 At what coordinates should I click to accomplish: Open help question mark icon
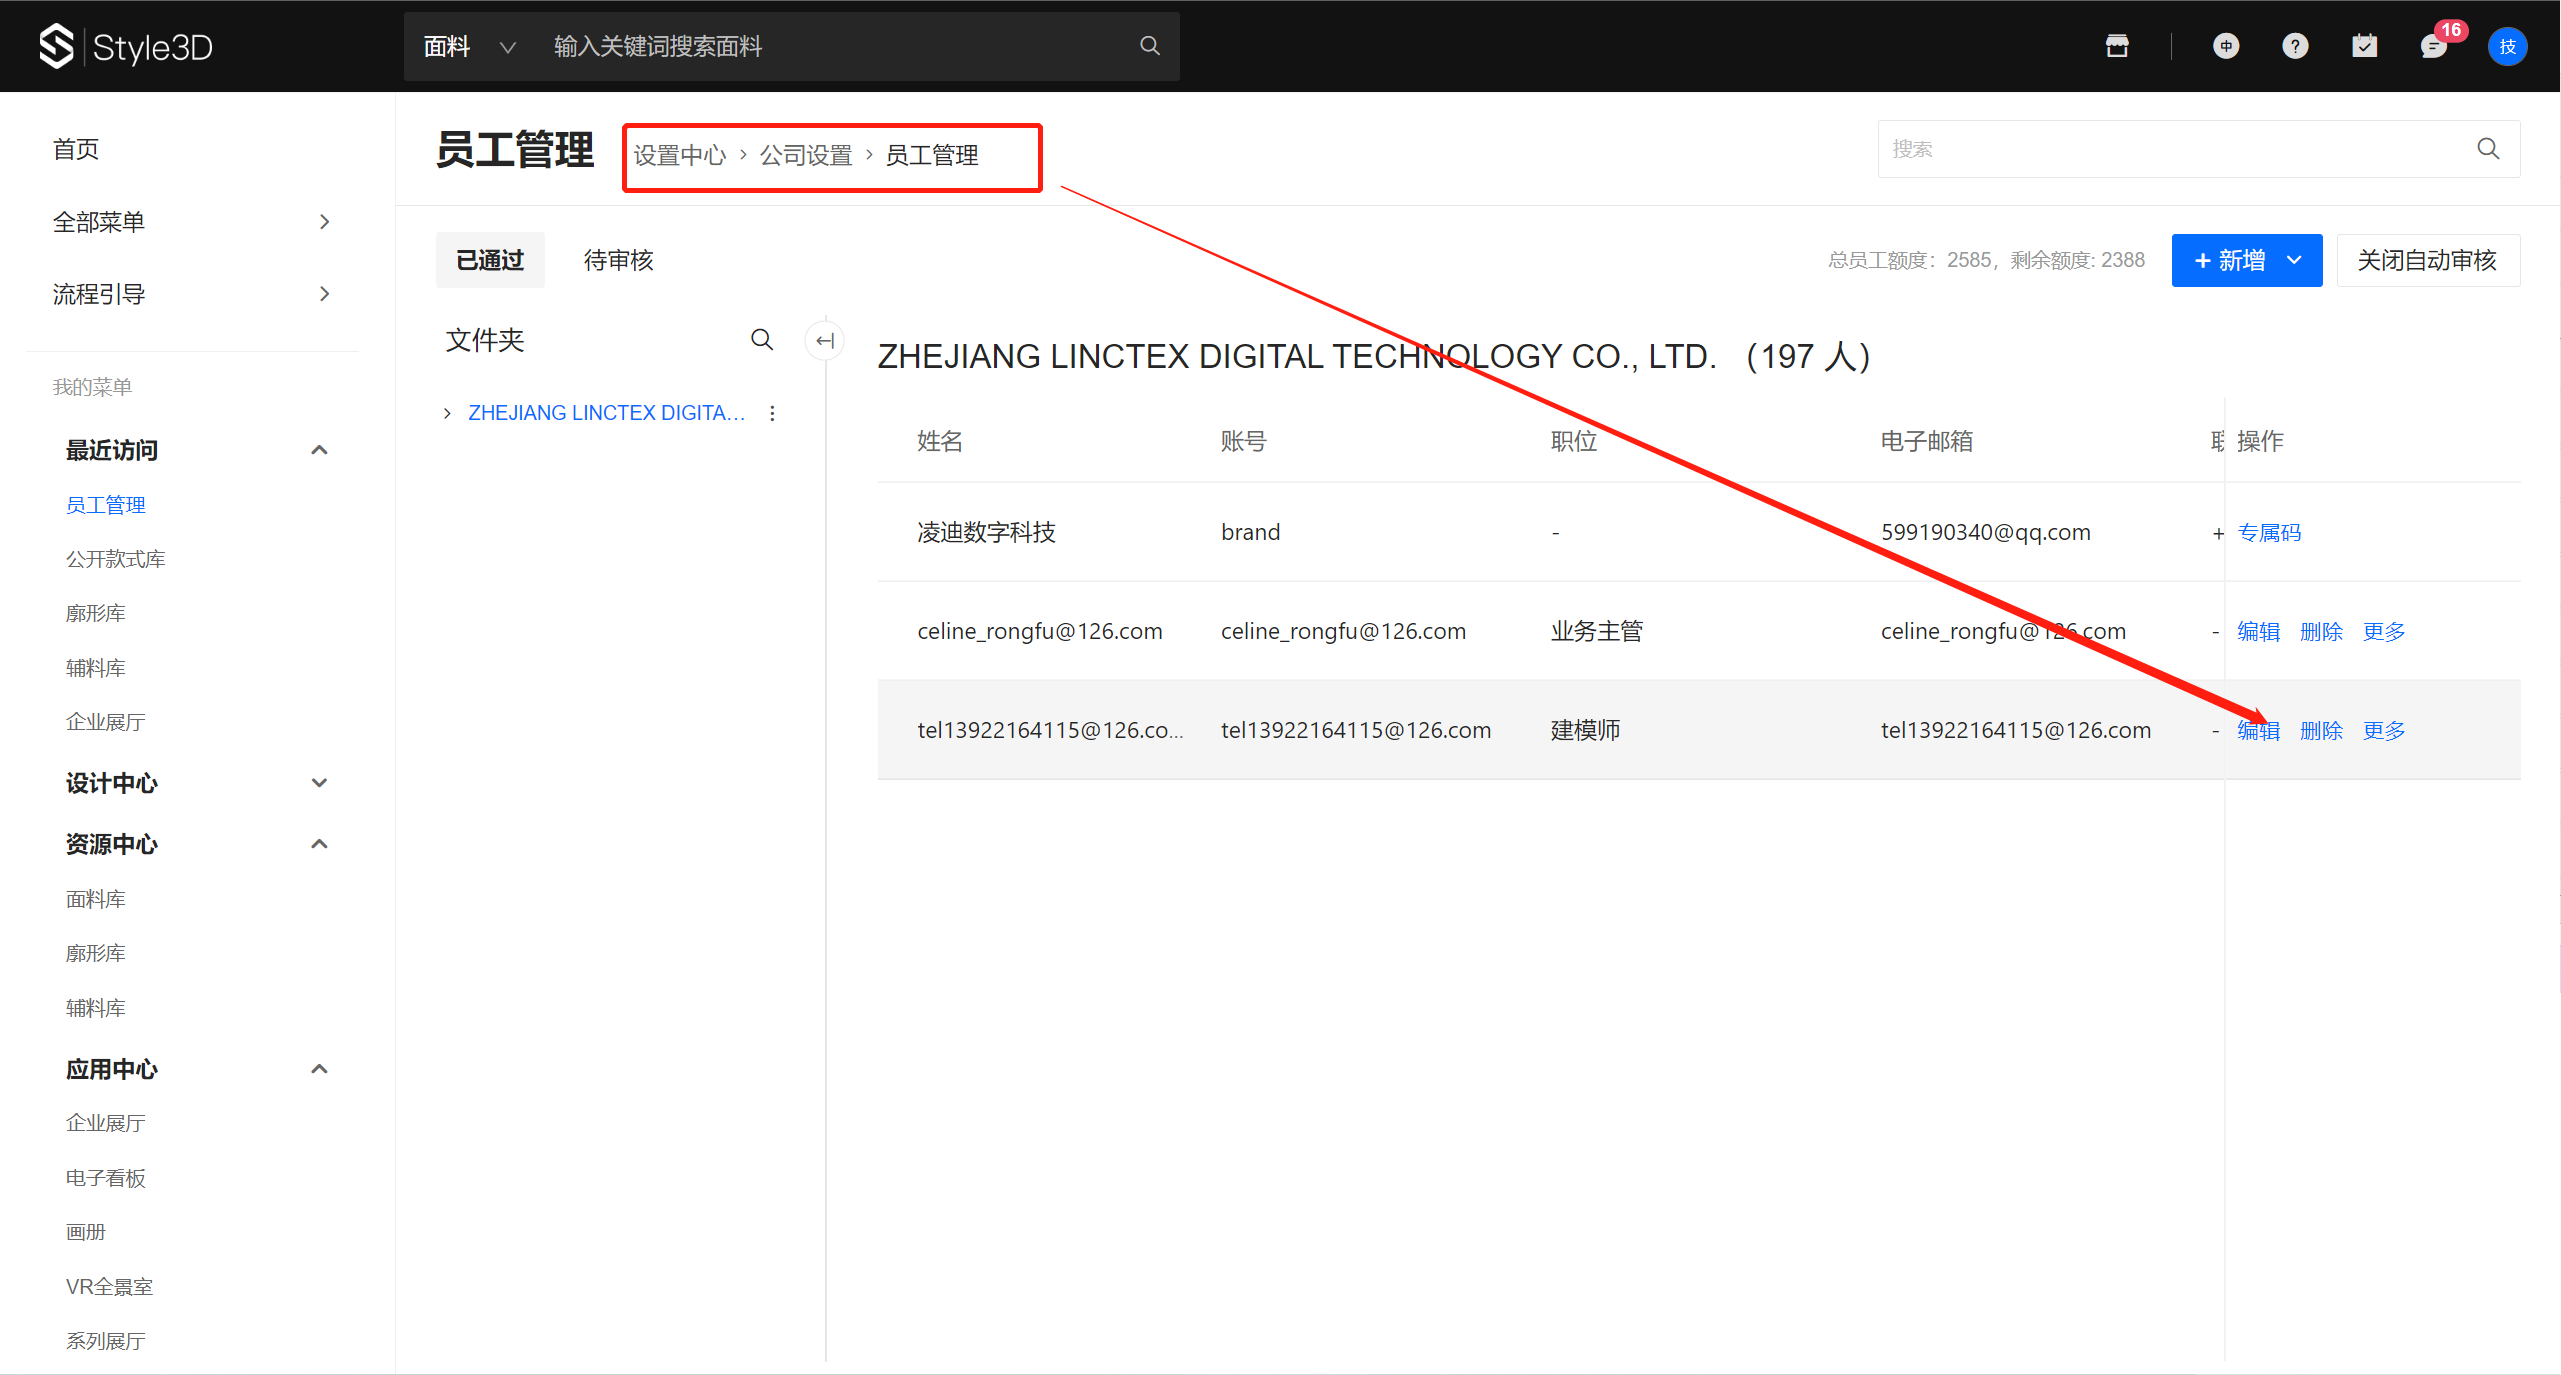point(2295,46)
